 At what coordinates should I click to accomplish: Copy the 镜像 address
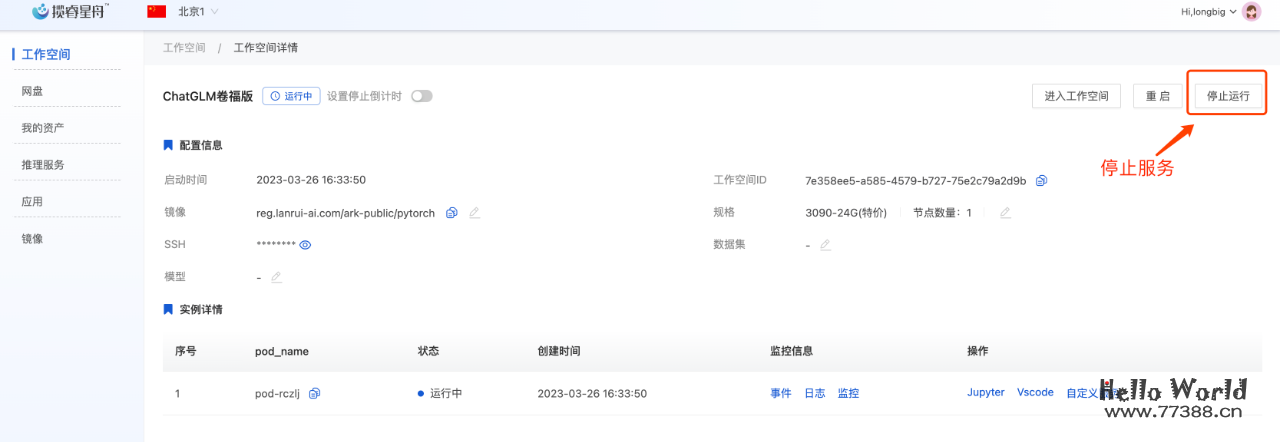452,213
